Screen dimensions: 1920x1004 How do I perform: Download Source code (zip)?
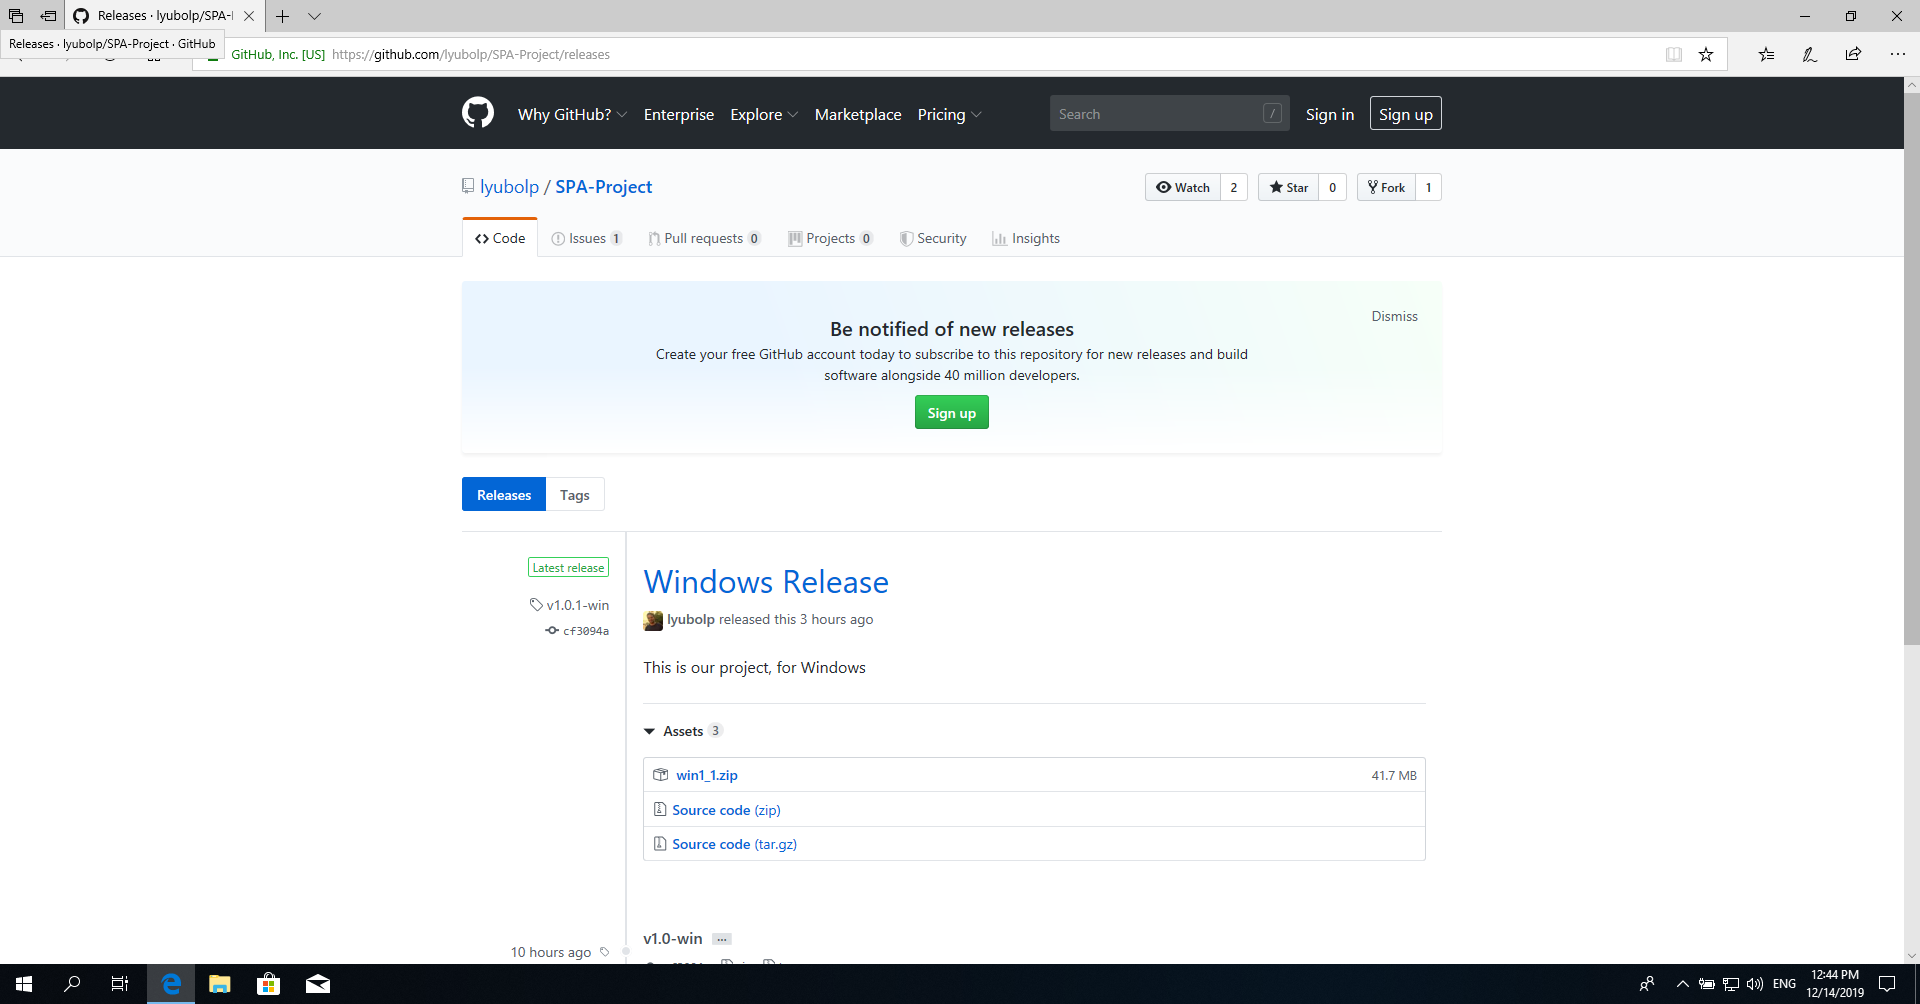click(x=726, y=810)
